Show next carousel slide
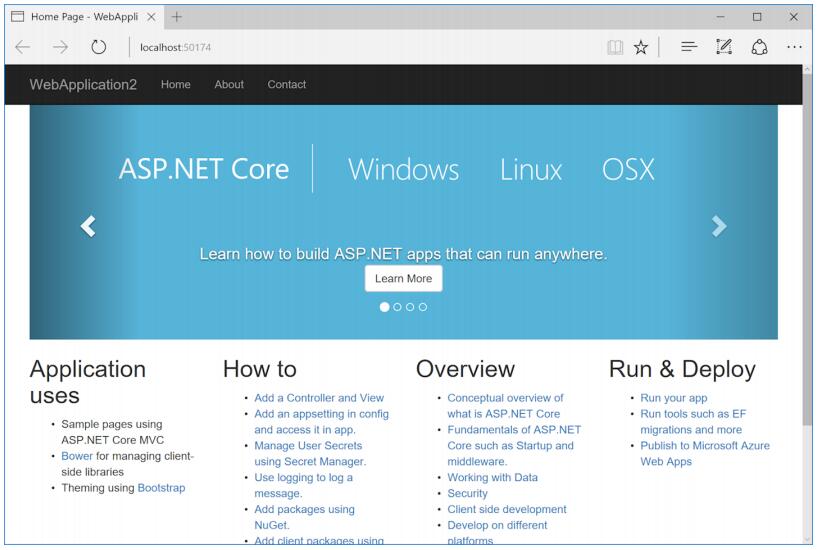 [x=719, y=227]
